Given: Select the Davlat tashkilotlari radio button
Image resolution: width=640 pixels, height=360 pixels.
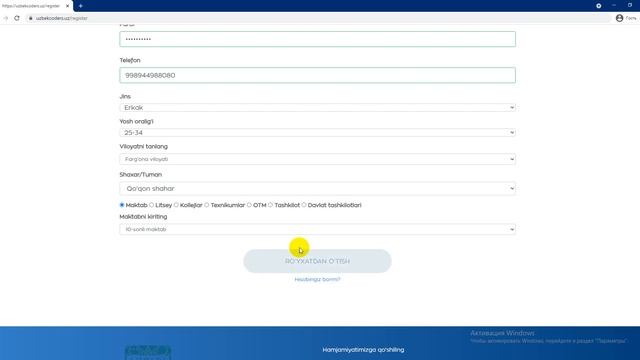Looking at the screenshot, I should (304, 205).
